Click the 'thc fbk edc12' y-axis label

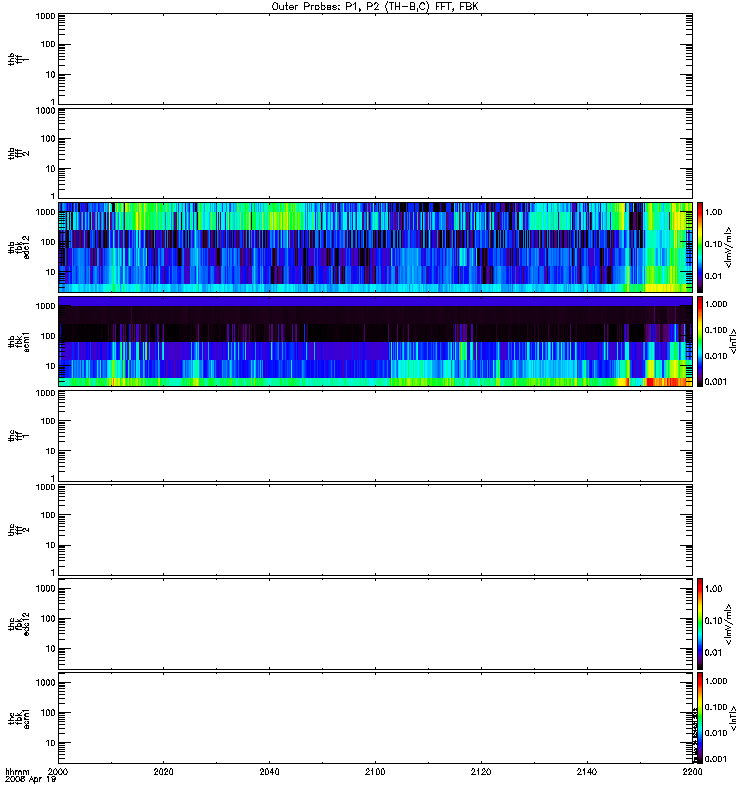[19, 624]
